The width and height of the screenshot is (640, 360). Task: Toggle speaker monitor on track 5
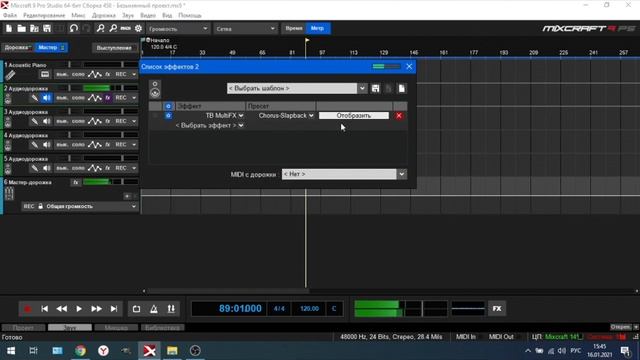[47, 168]
